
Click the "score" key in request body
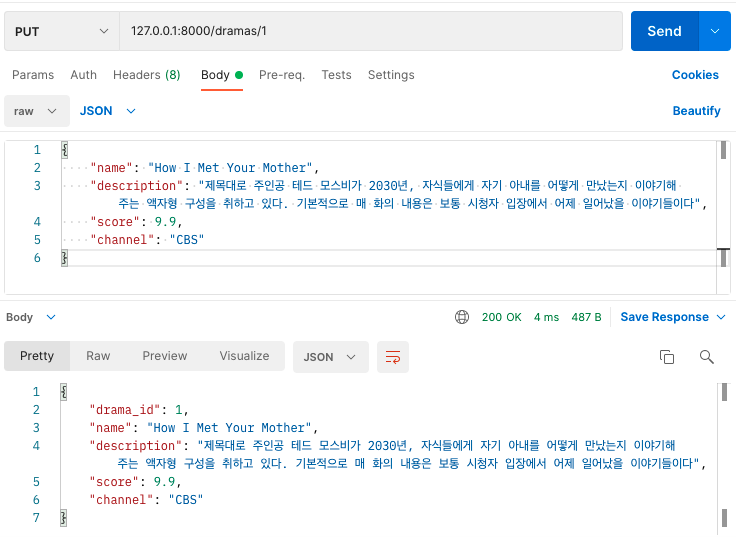pos(115,222)
